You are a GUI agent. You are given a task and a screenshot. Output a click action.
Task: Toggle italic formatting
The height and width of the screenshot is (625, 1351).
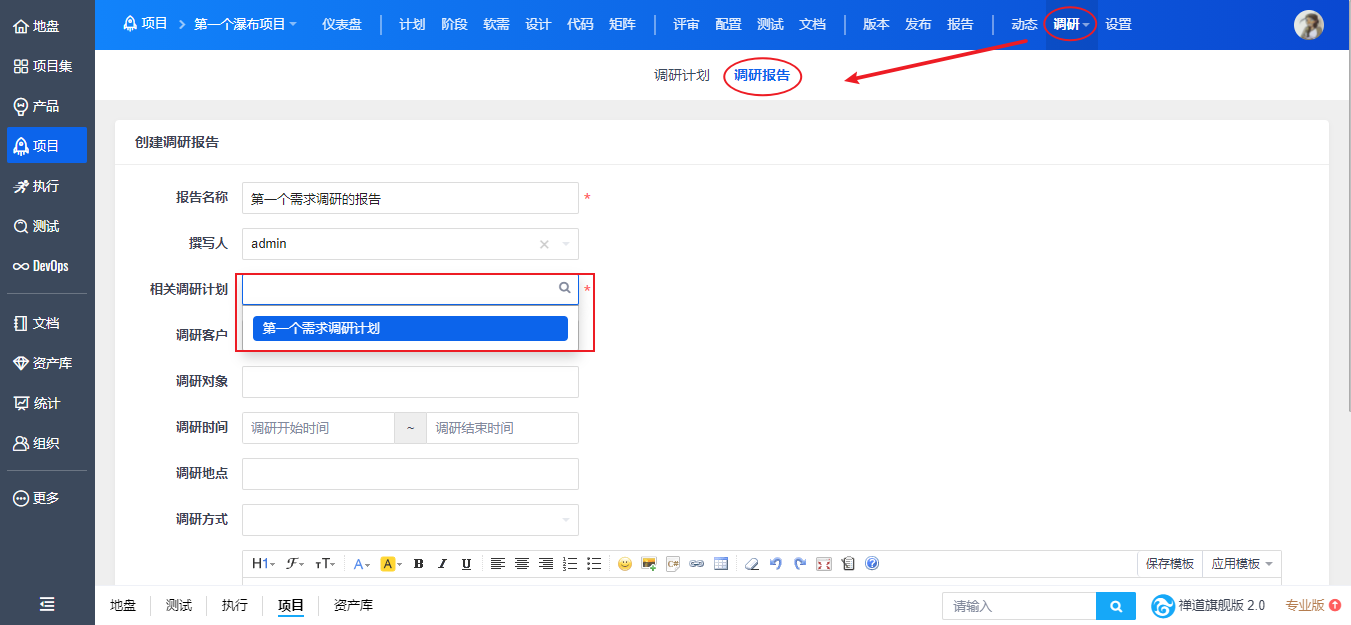(443, 564)
